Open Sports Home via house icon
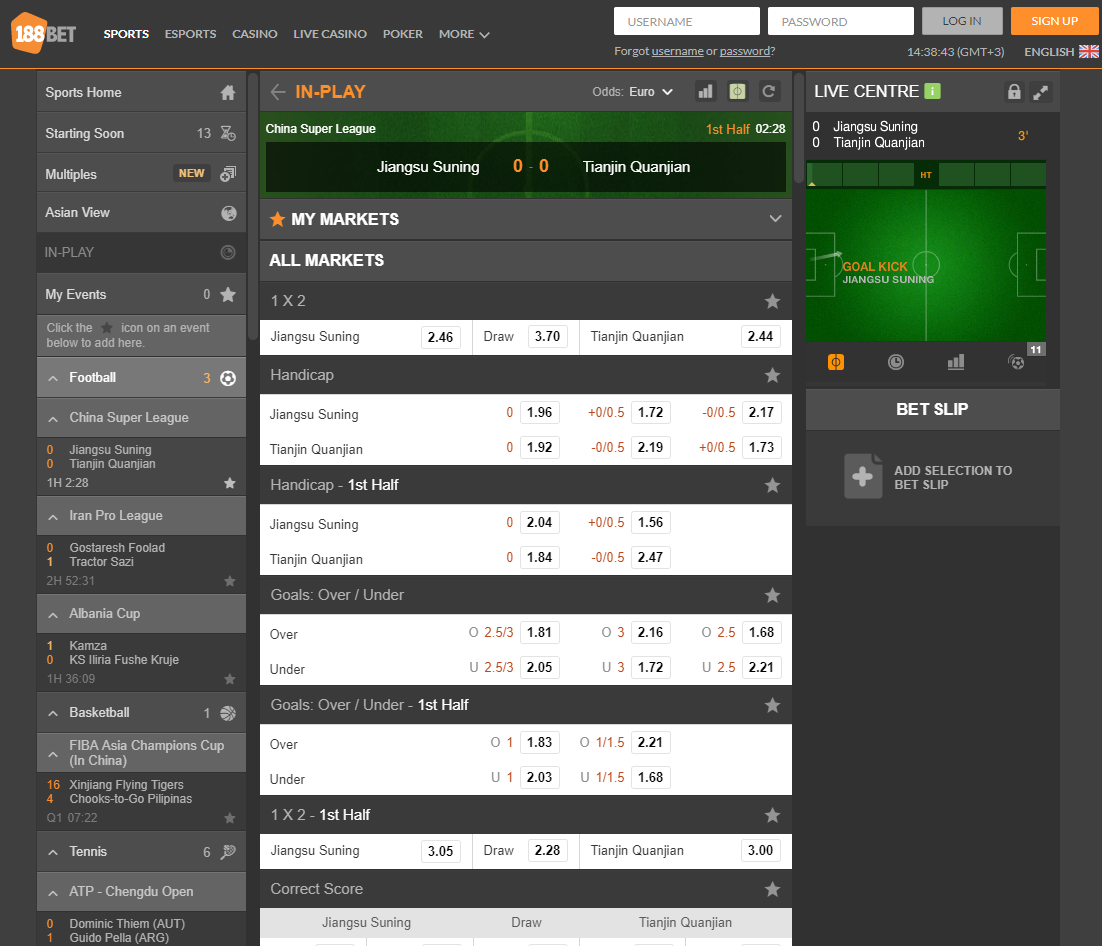 pos(228,93)
